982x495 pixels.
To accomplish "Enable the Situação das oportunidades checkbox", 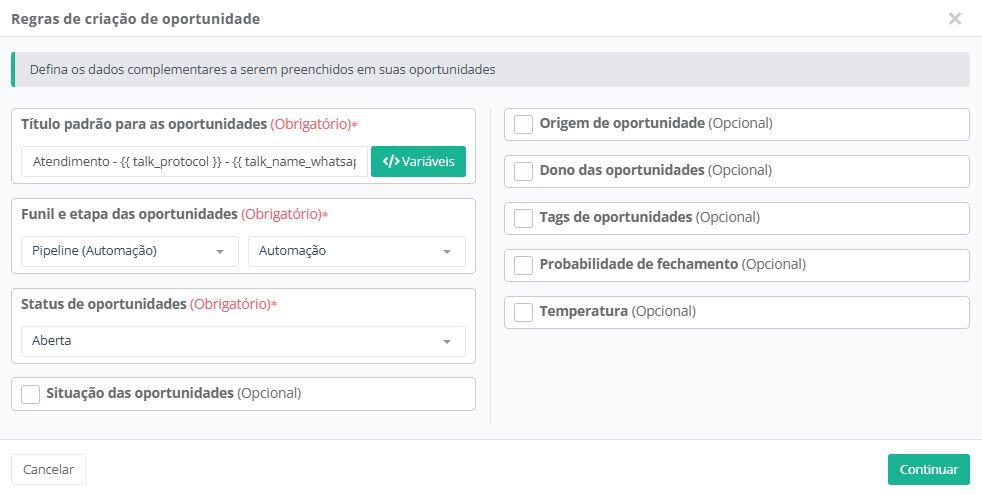I will (x=30, y=394).
